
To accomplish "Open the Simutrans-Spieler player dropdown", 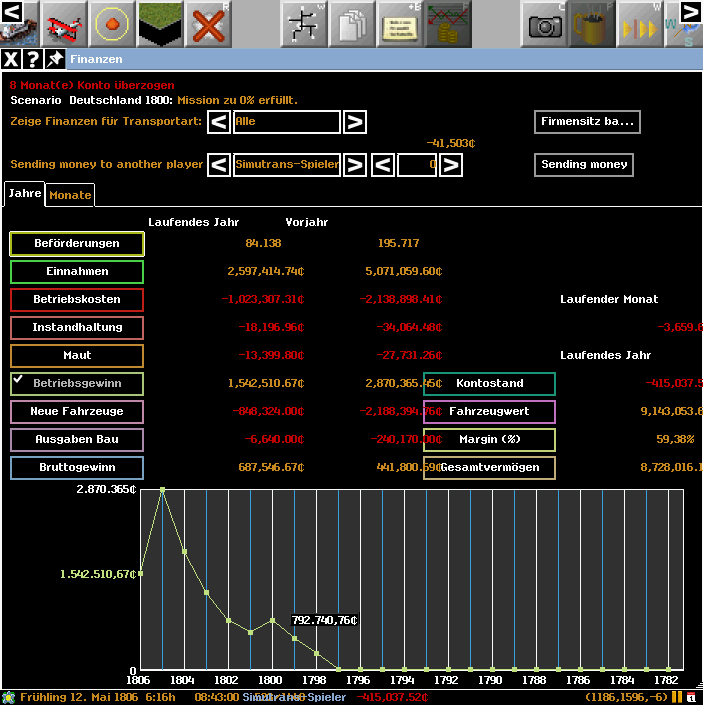I will (x=287, y=165).
